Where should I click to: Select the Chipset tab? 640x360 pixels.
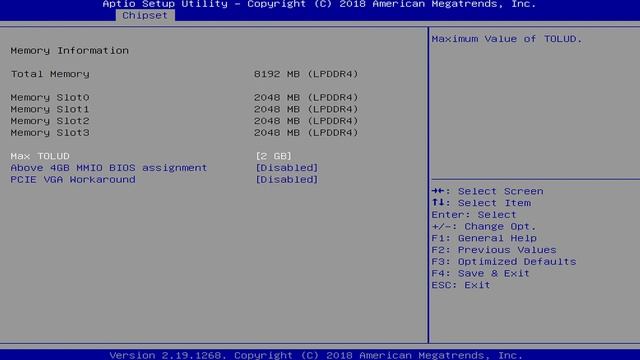pyautogui.click(x=145, y=16)
